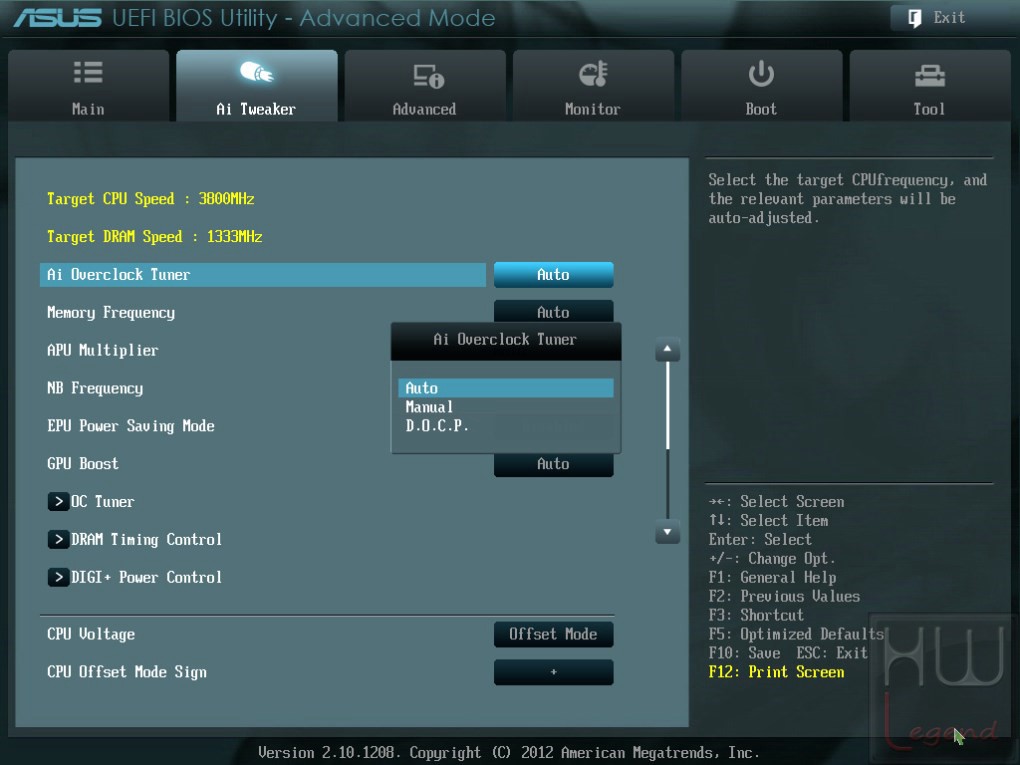Open the Tool tab label

pos(929,109)
